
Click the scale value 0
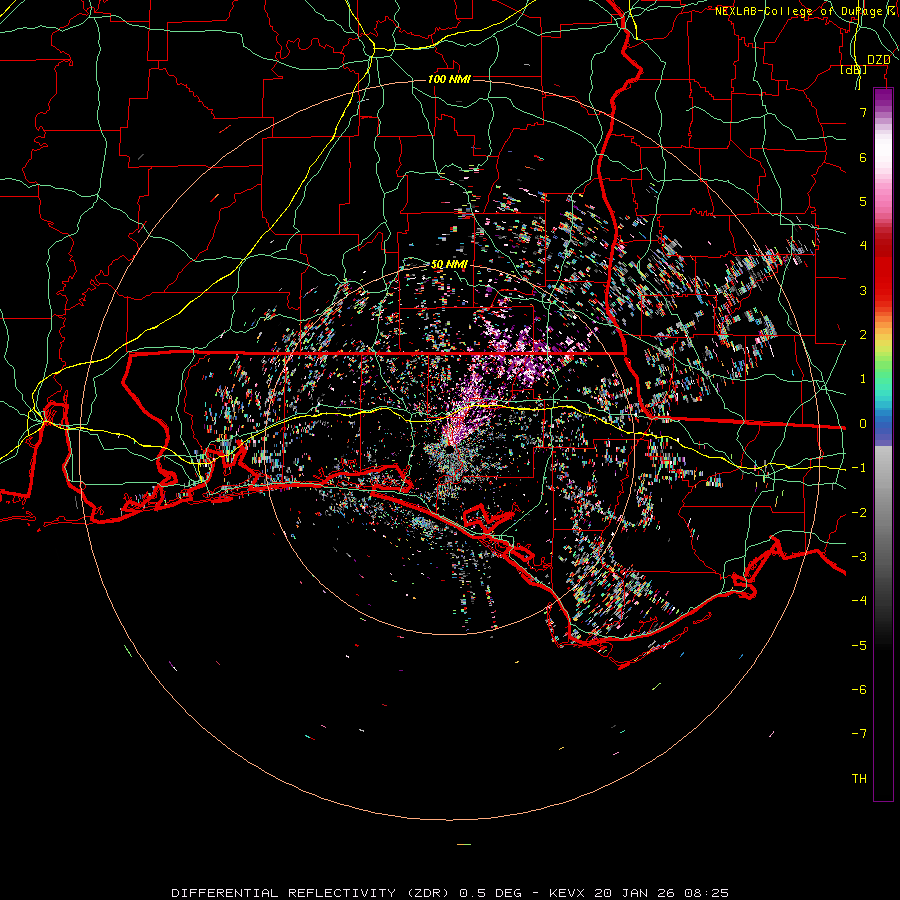[x=863, y=424]
